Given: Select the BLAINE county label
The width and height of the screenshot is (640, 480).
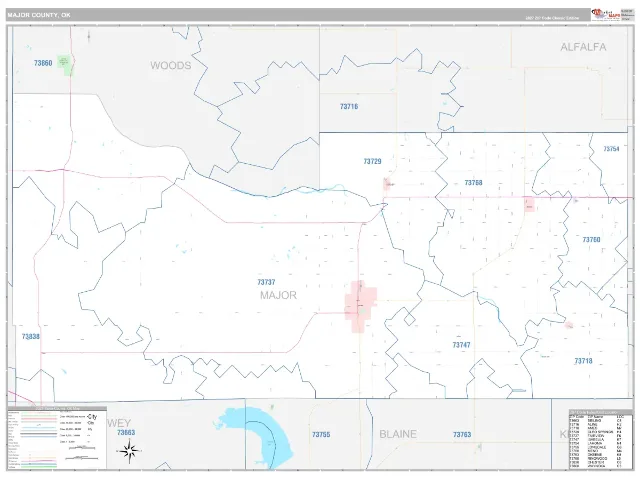Looking at the screenshot, I should click(x=398, y=434).
